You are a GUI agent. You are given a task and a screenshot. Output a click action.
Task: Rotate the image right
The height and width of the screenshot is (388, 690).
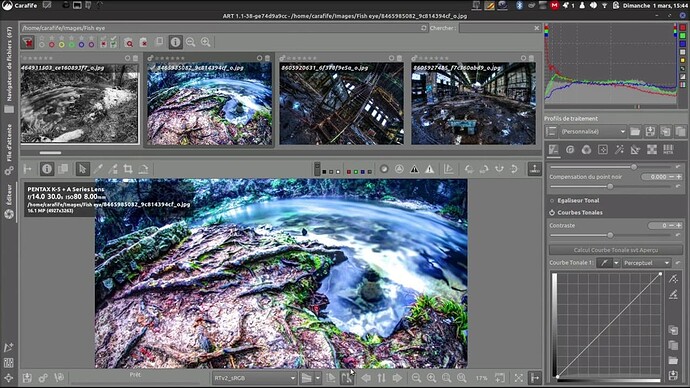point(484,169)
